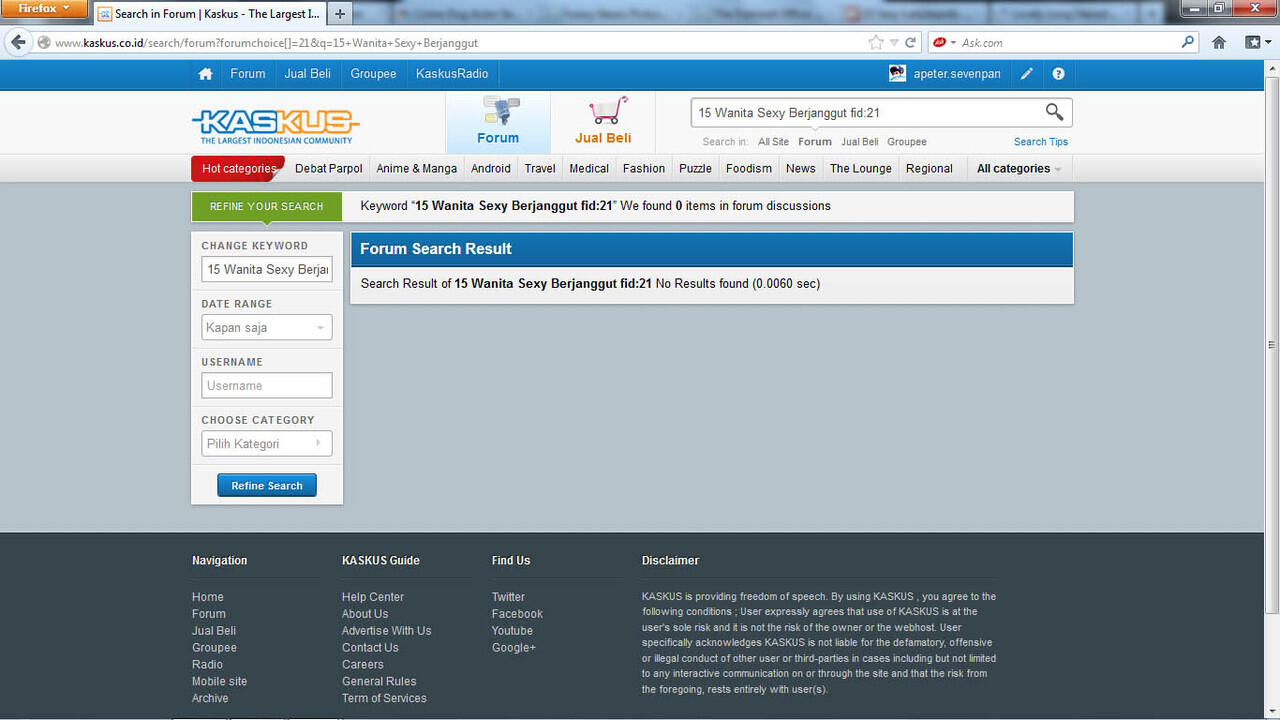The image size is (1280, 720).
Task: Click the Firefox back arrow button
Action: [18, 42]
